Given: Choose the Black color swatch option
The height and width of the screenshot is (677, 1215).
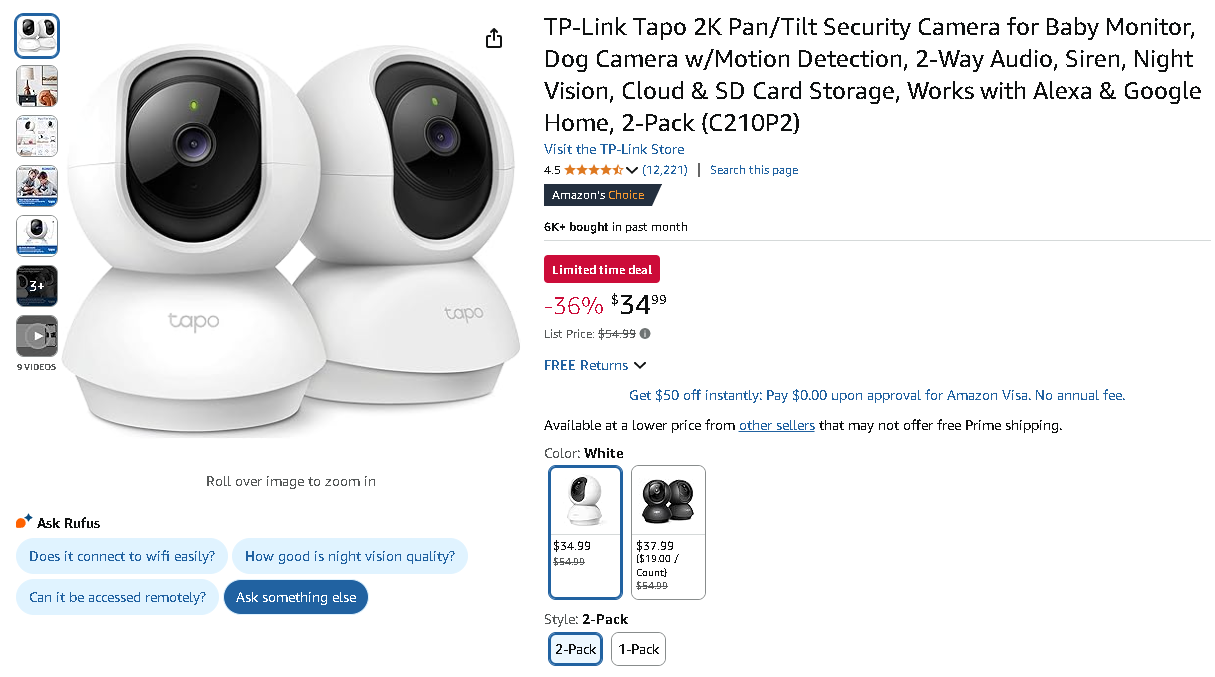Looking at the screenshot, I should (x=668, y=531).
